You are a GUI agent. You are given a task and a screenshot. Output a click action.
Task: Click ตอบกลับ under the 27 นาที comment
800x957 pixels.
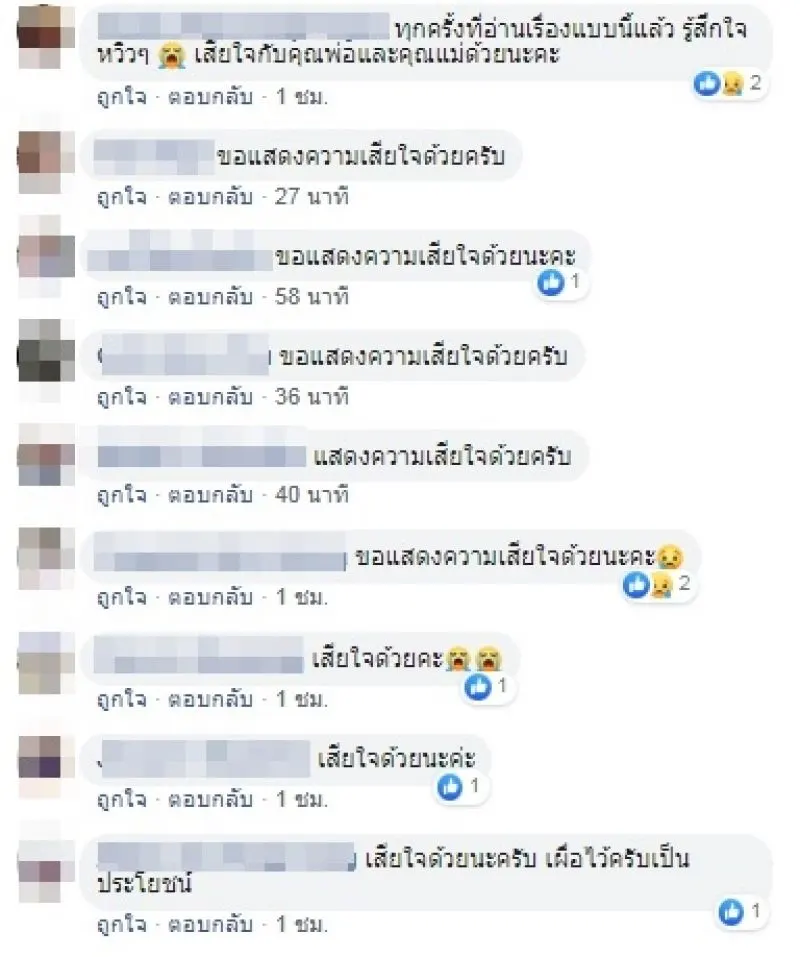pos(211,197)
